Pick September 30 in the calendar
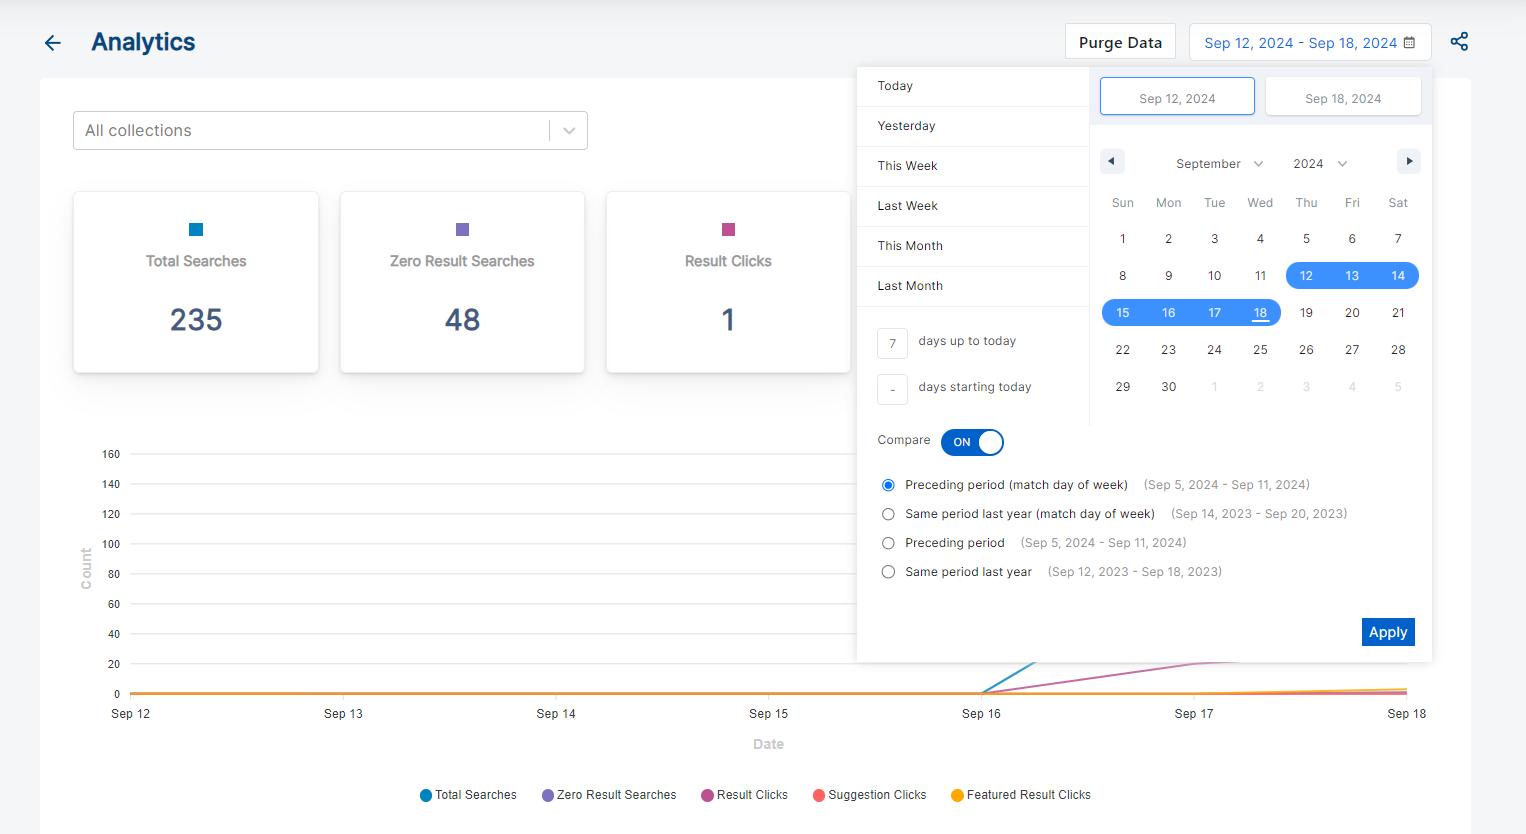The image size is (1526, 834). [x=1168, y=387]
